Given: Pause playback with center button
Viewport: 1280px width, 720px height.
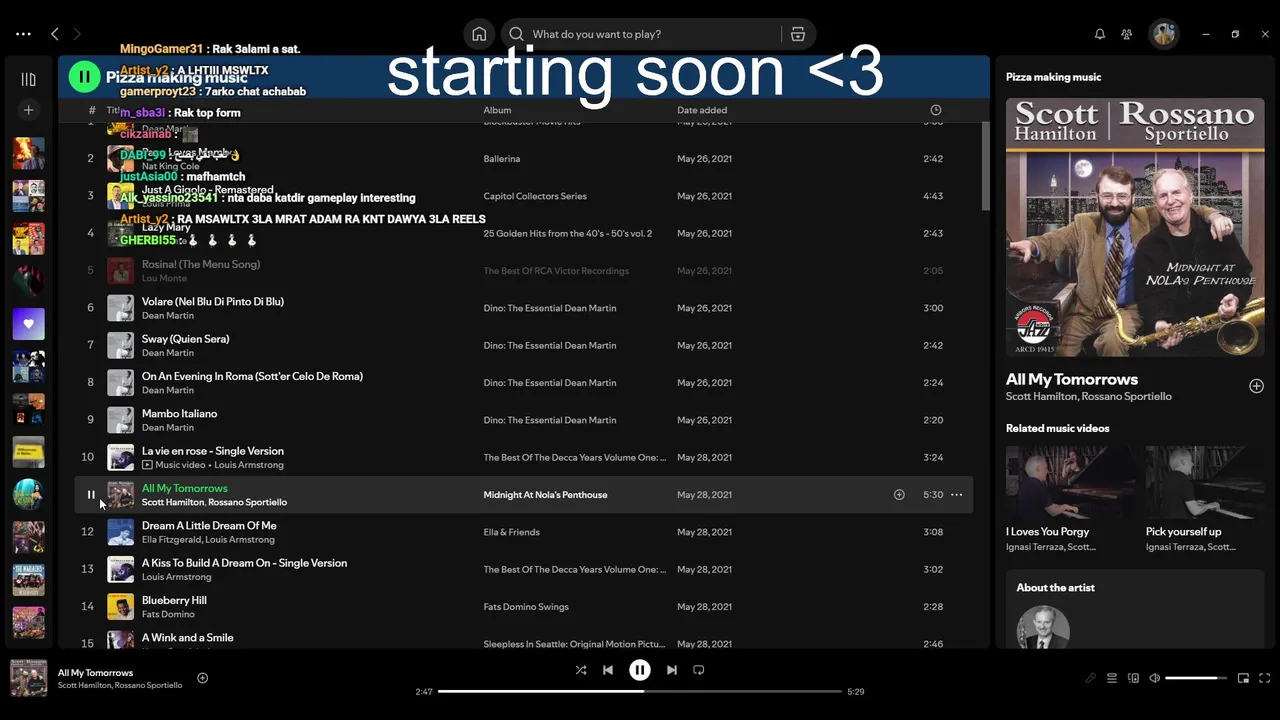Looking at the screenshot, I should point(640,670).
